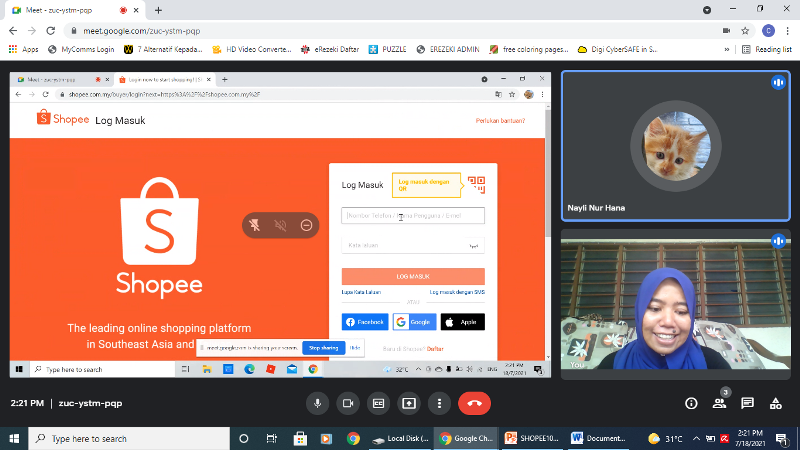Open a new Chrome tab
The height and width of the screenshot is (450, 800).
[158, 10]
